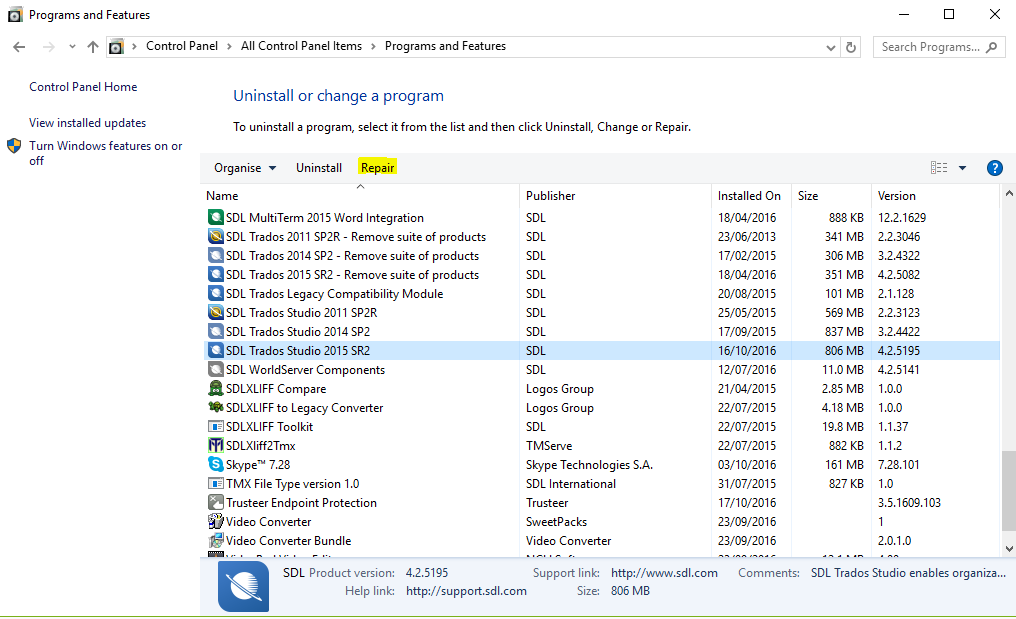
Task: Click the SDLXLIFF Toolkit program icon
Action: coord(216,426)
